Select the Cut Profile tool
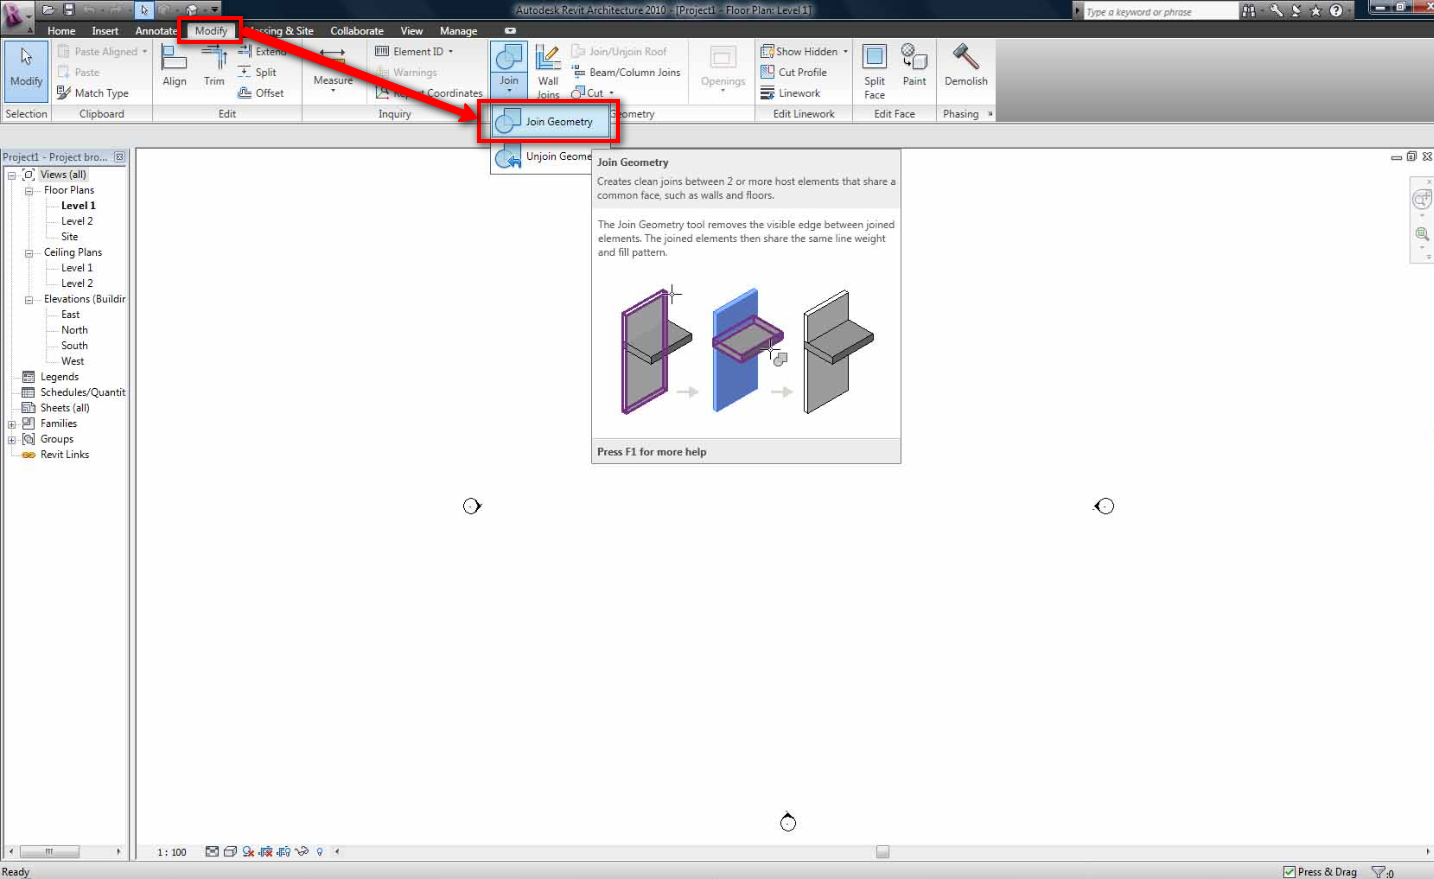This screenshot has width=1434, height=879. (794, 72)
